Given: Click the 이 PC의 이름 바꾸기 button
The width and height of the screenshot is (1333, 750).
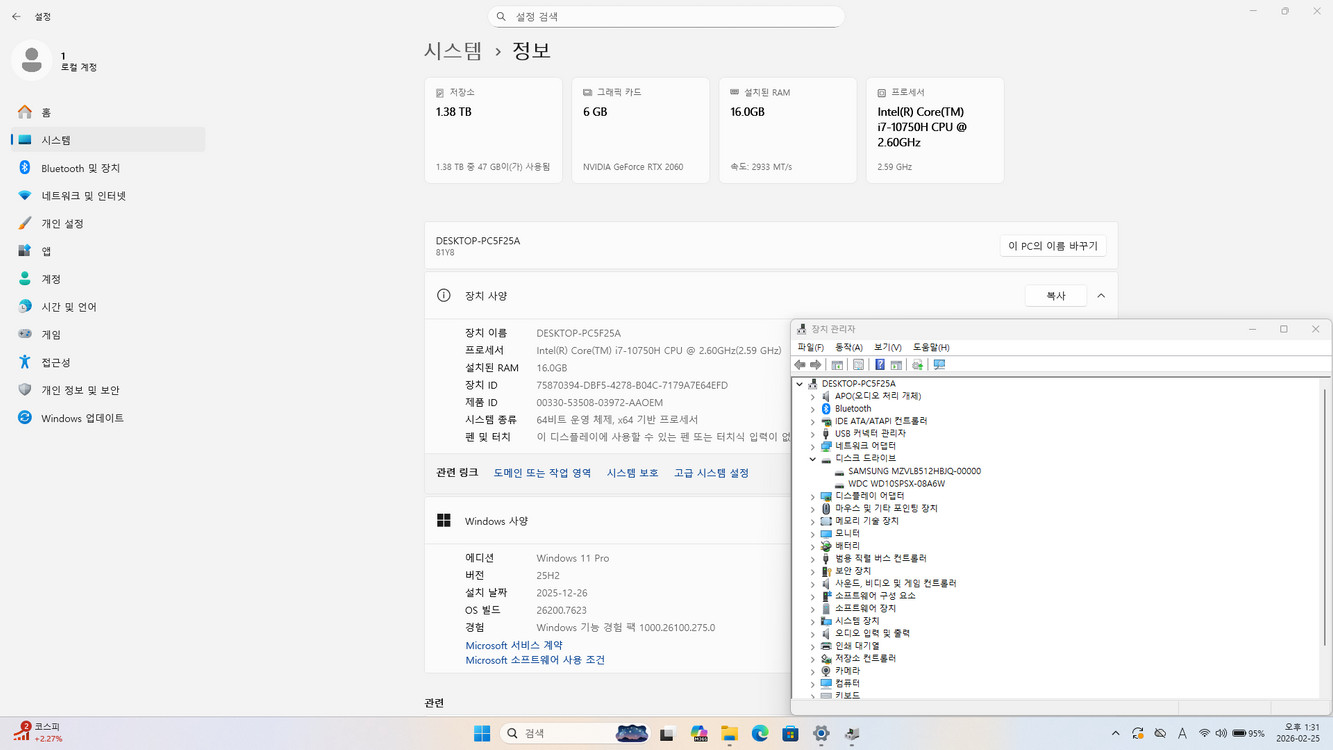Looking at the screenshot, I should (x=1052, y=245).
